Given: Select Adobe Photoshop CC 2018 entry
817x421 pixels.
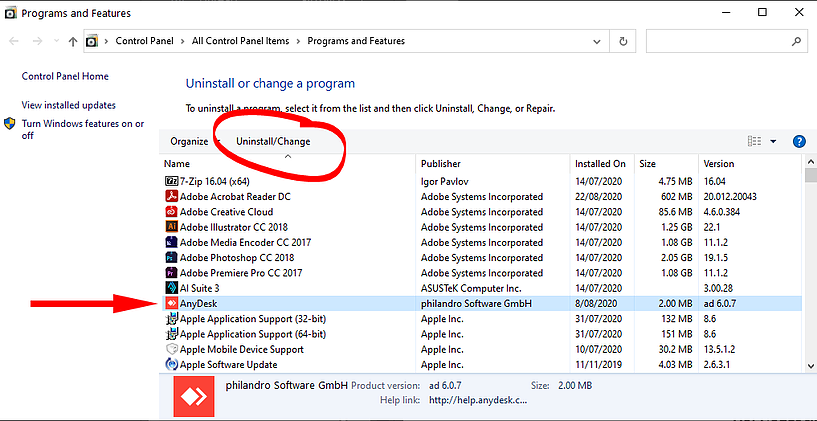Looking at the screenshot, I should 237,257.
